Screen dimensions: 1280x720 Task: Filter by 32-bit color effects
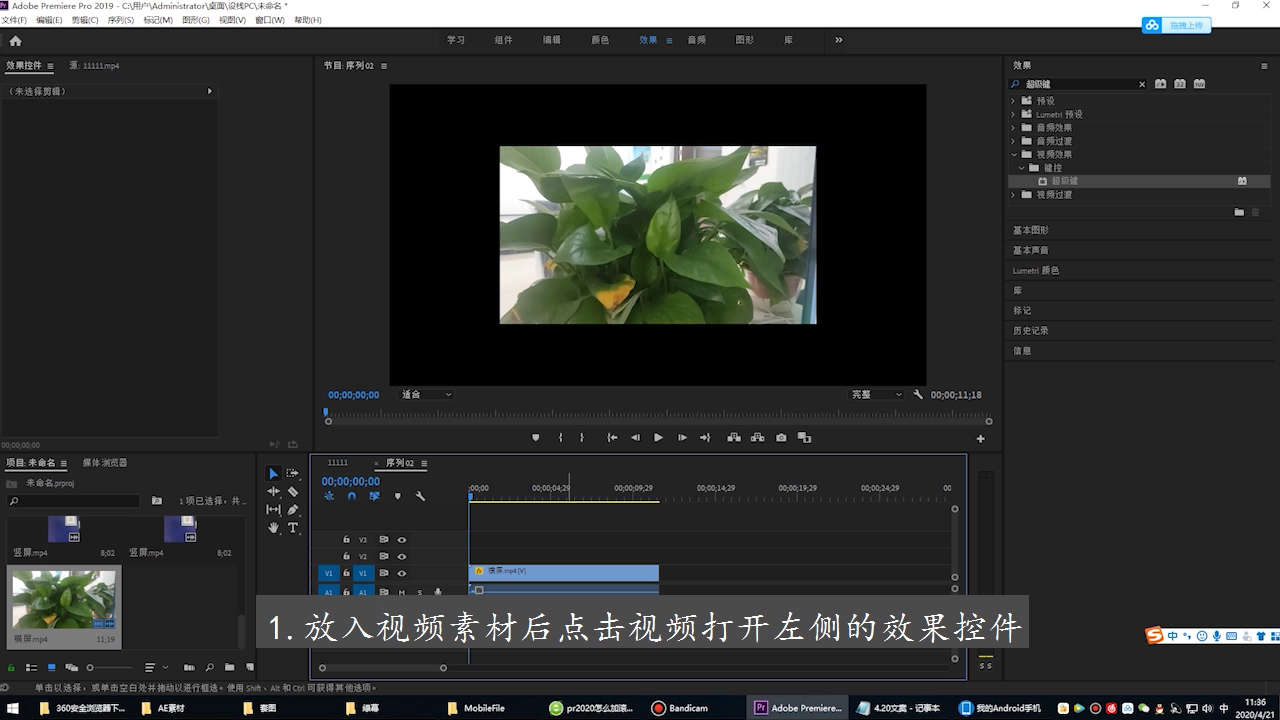pos(1180,84)
